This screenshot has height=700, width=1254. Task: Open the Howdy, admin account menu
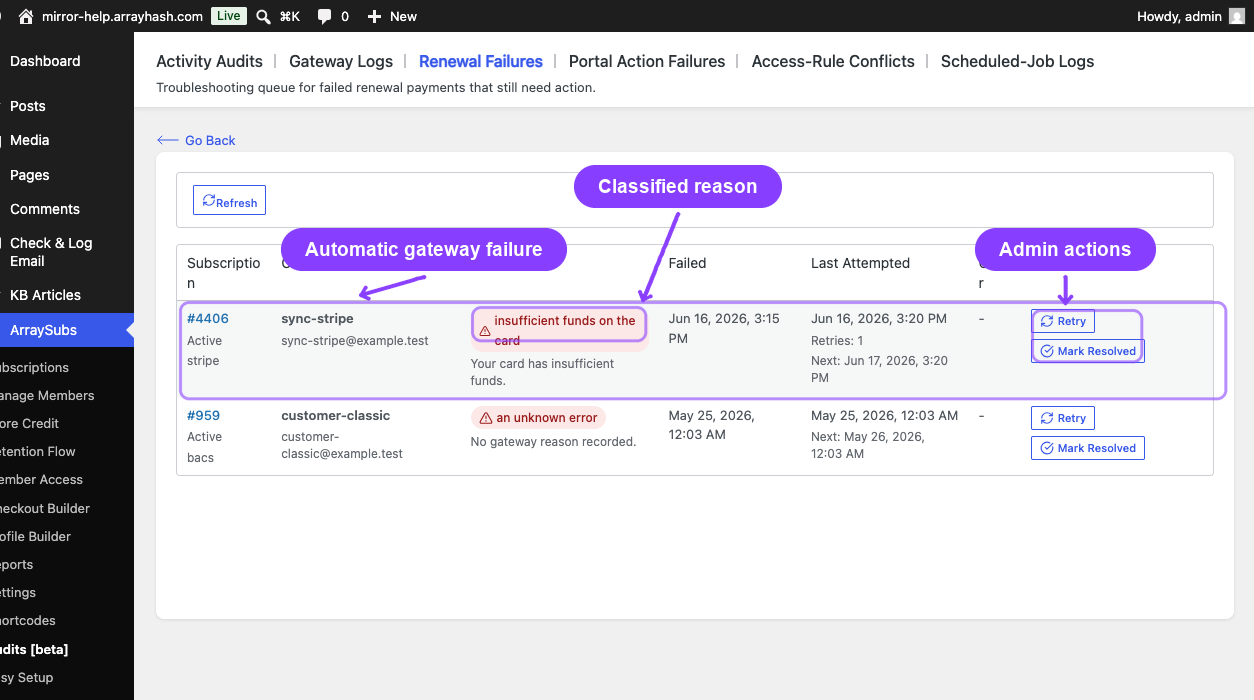click(1190, 16)
